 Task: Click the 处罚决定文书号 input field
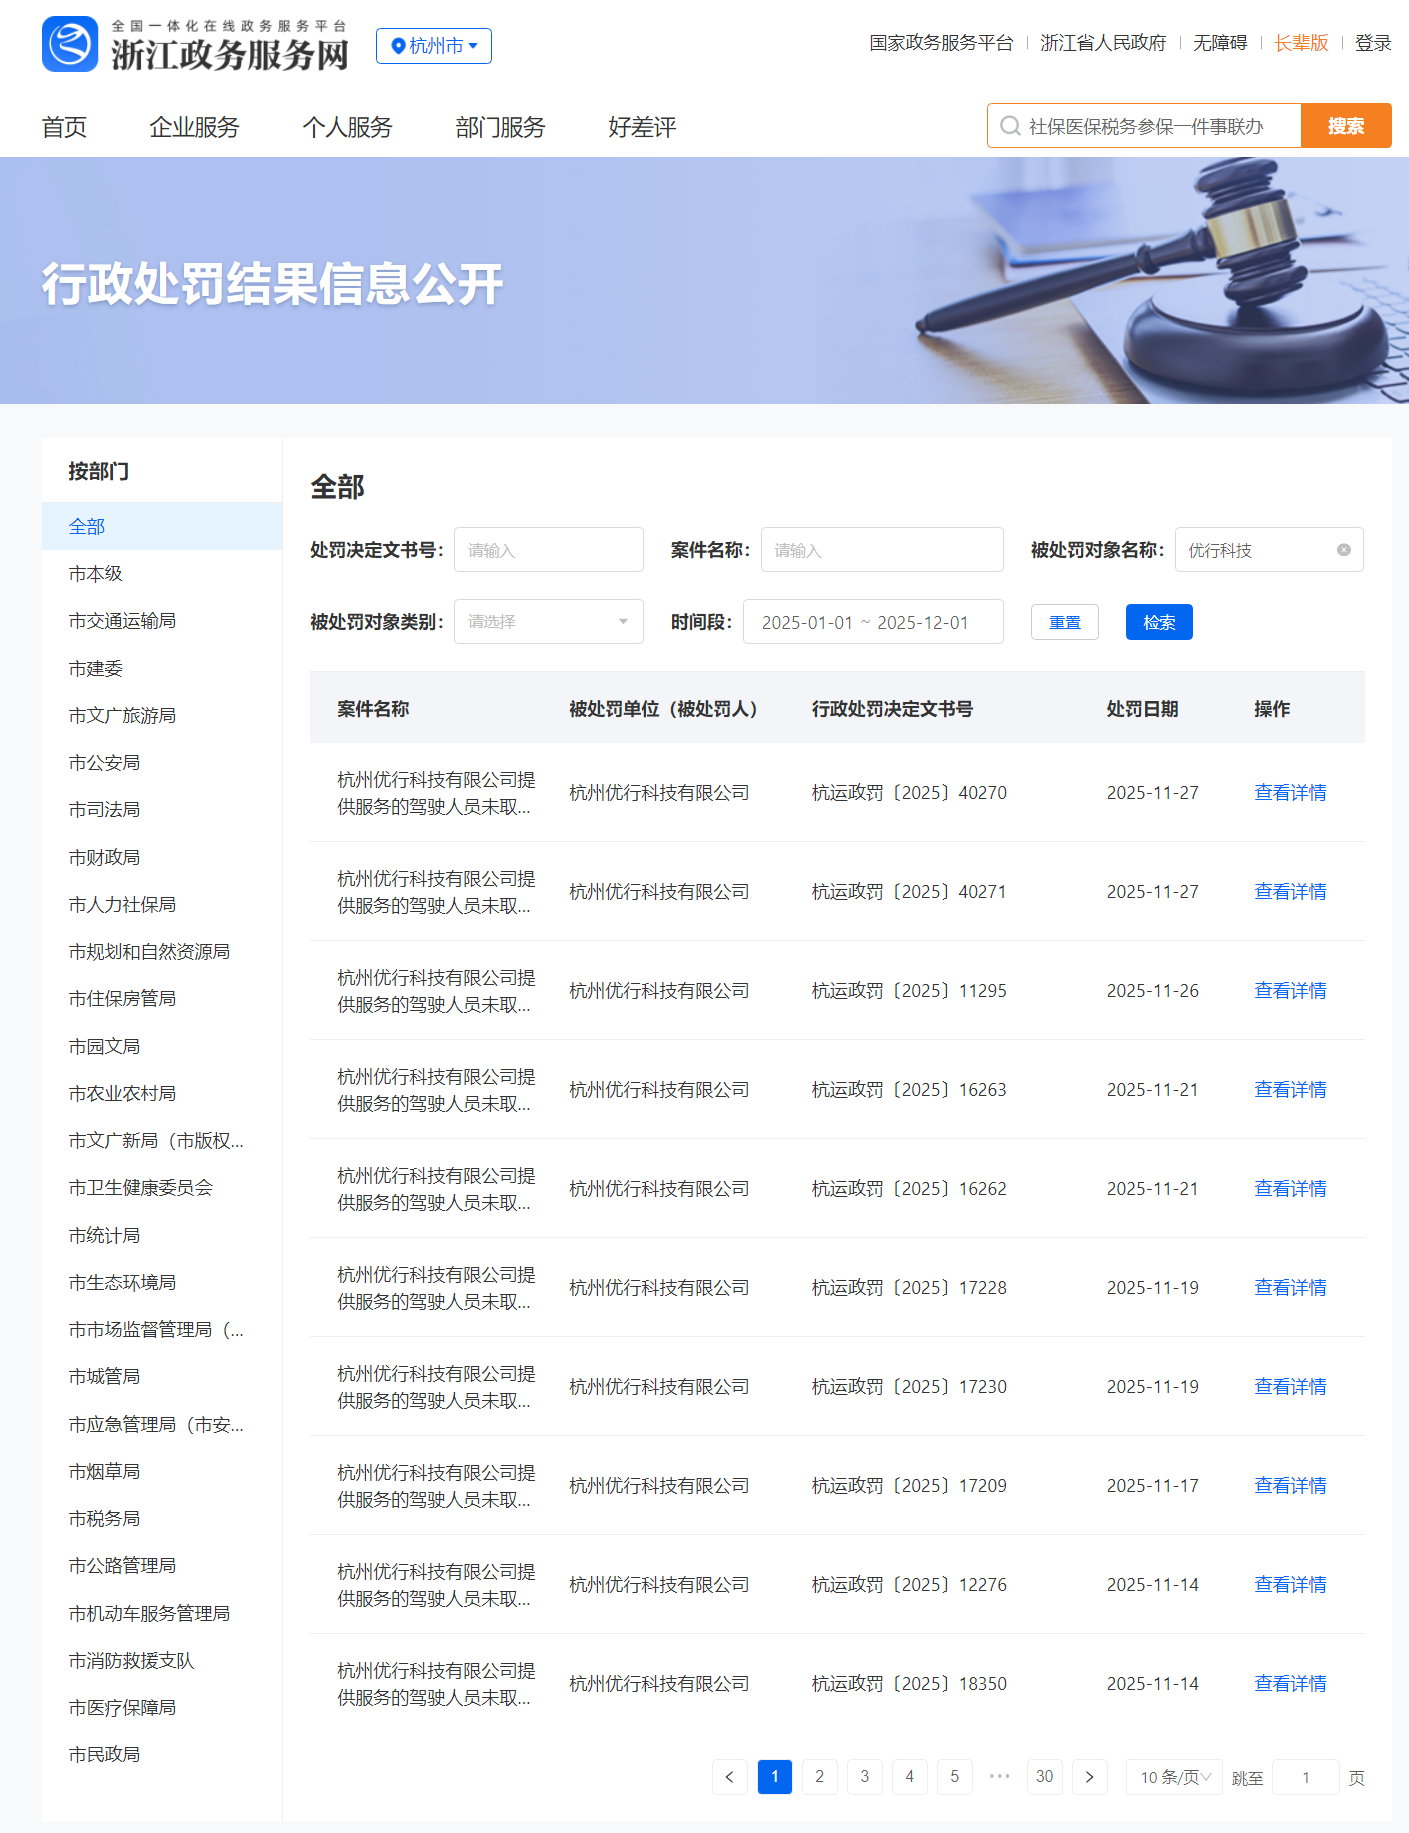[x=548, y=550]
